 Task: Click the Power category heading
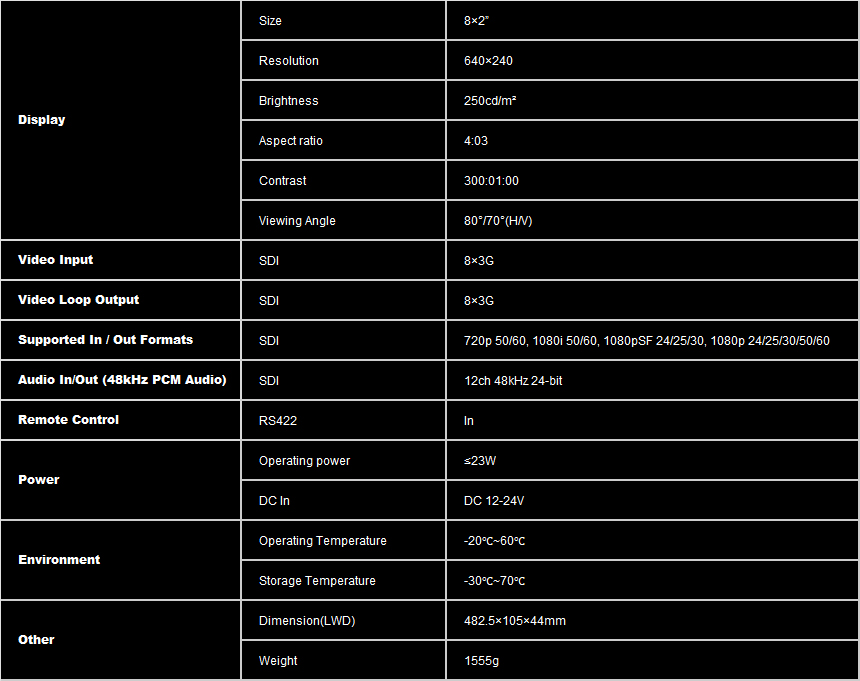[x=39, y=480]
